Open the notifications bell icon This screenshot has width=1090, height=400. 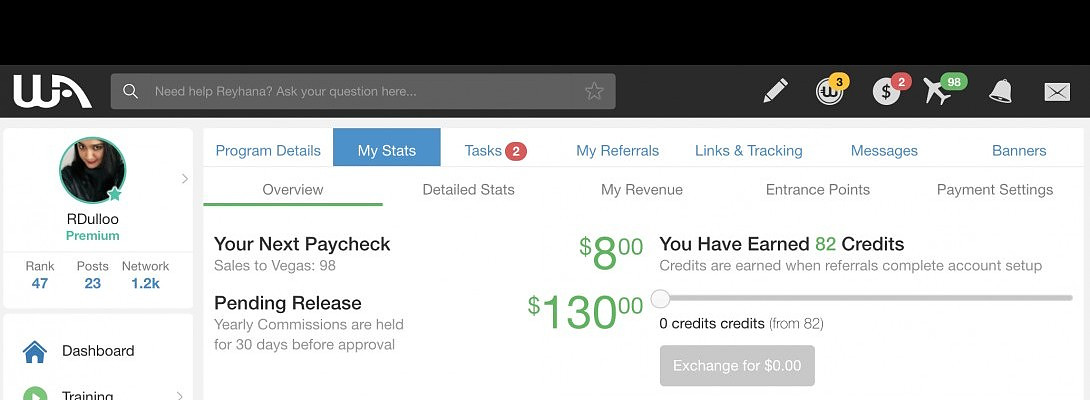click(x=1000, y=91)
